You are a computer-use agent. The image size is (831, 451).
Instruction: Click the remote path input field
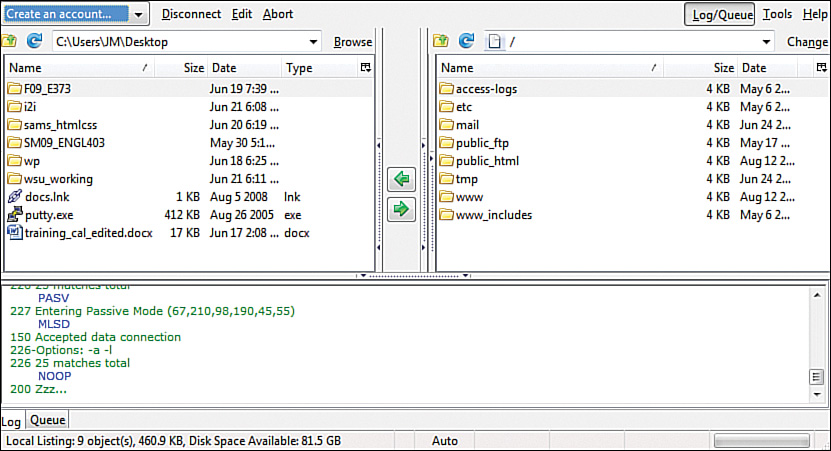pyautogui.click(x=629, y=42)
